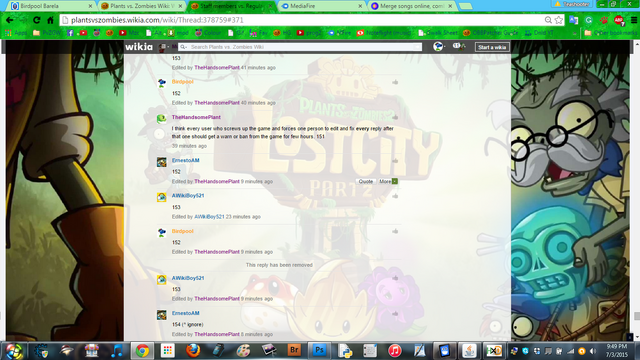
Task: Open ErnestoAM's profile from the 152 reply
Action: (x=185, y=160)
